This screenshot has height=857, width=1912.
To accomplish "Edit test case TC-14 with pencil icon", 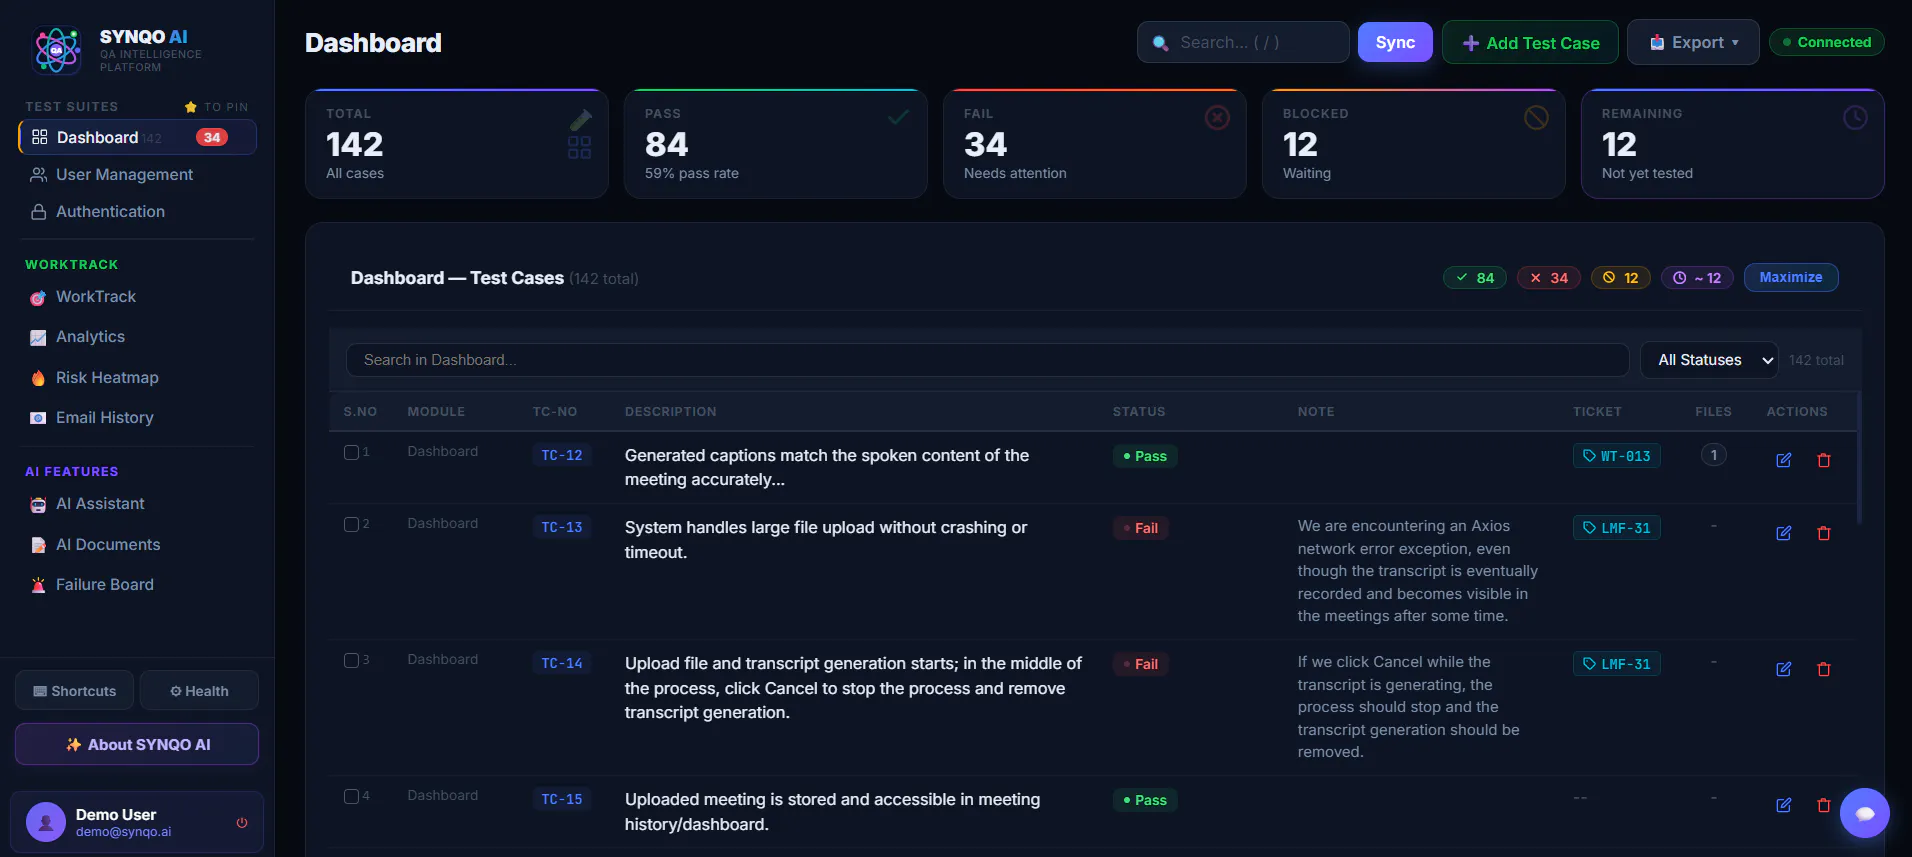I will (1783, 669).
